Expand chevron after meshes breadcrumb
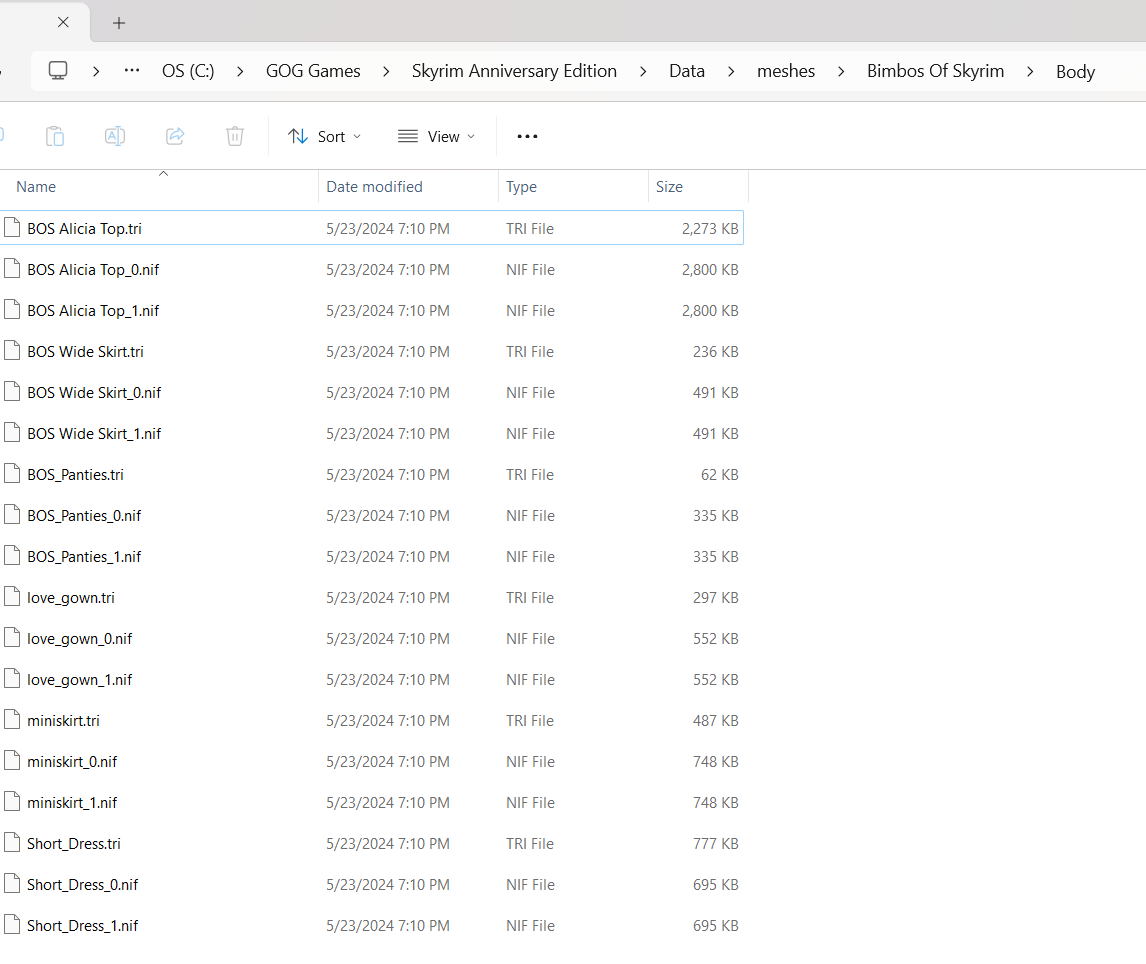This screenshot has height=964, width=1146. pos(841,71)
